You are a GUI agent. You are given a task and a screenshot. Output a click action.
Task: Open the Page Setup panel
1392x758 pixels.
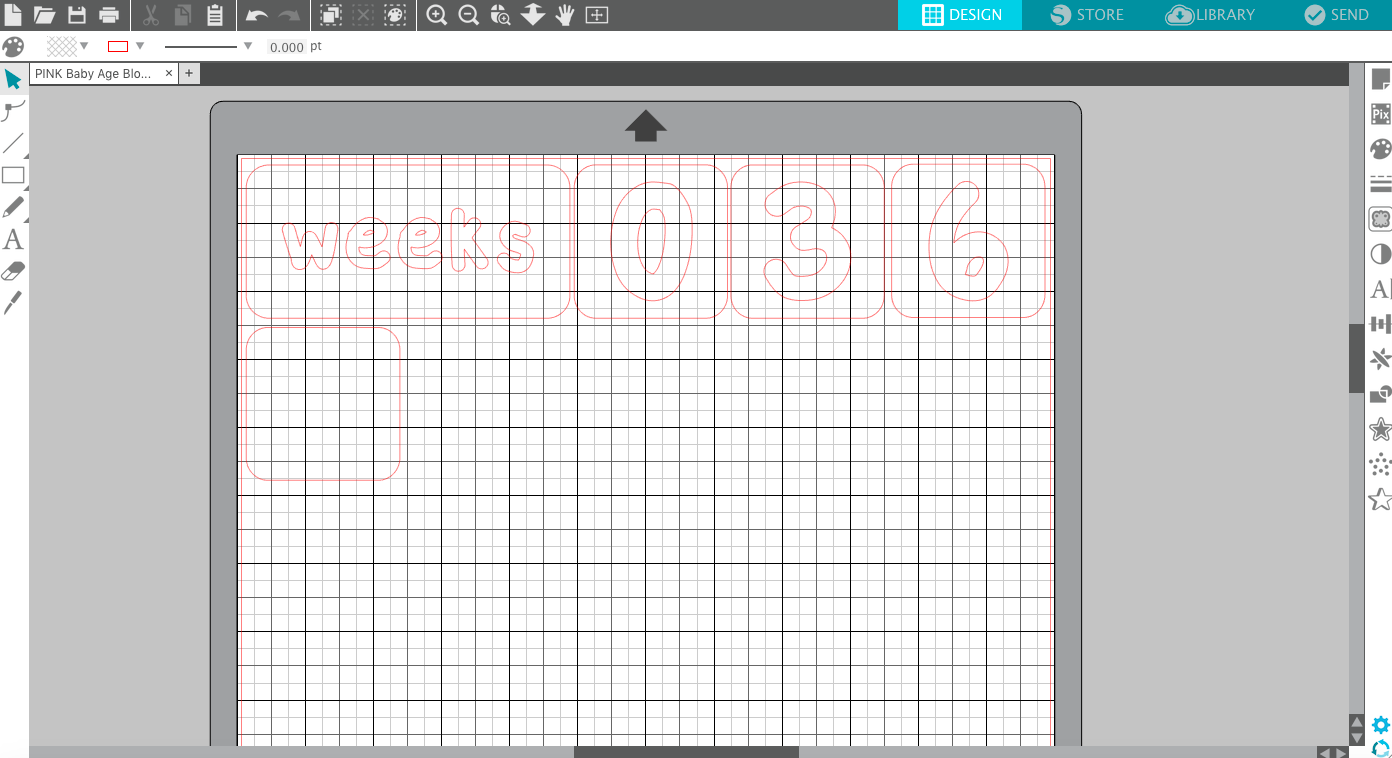pyautogui.click(x=1381, y=79)
